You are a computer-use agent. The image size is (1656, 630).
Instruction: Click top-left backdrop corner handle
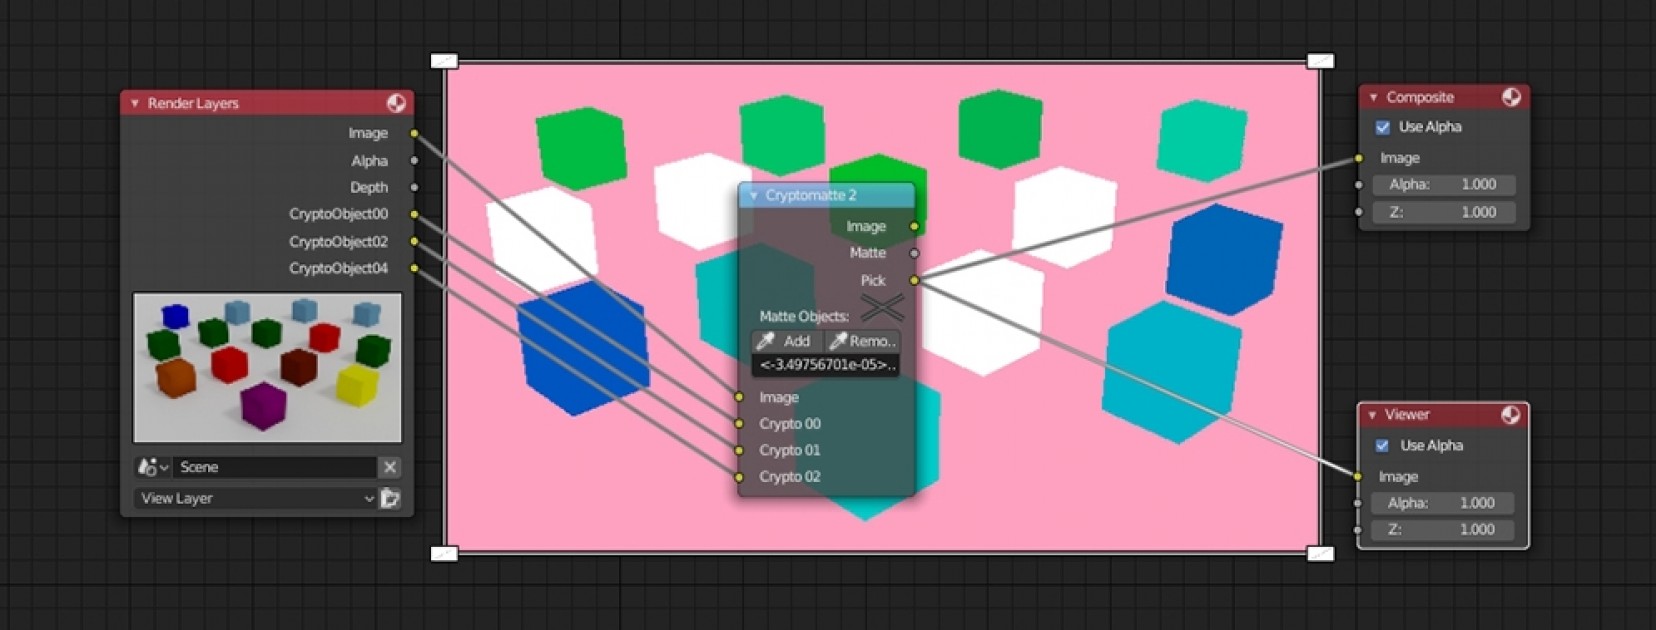pos(444,61)
